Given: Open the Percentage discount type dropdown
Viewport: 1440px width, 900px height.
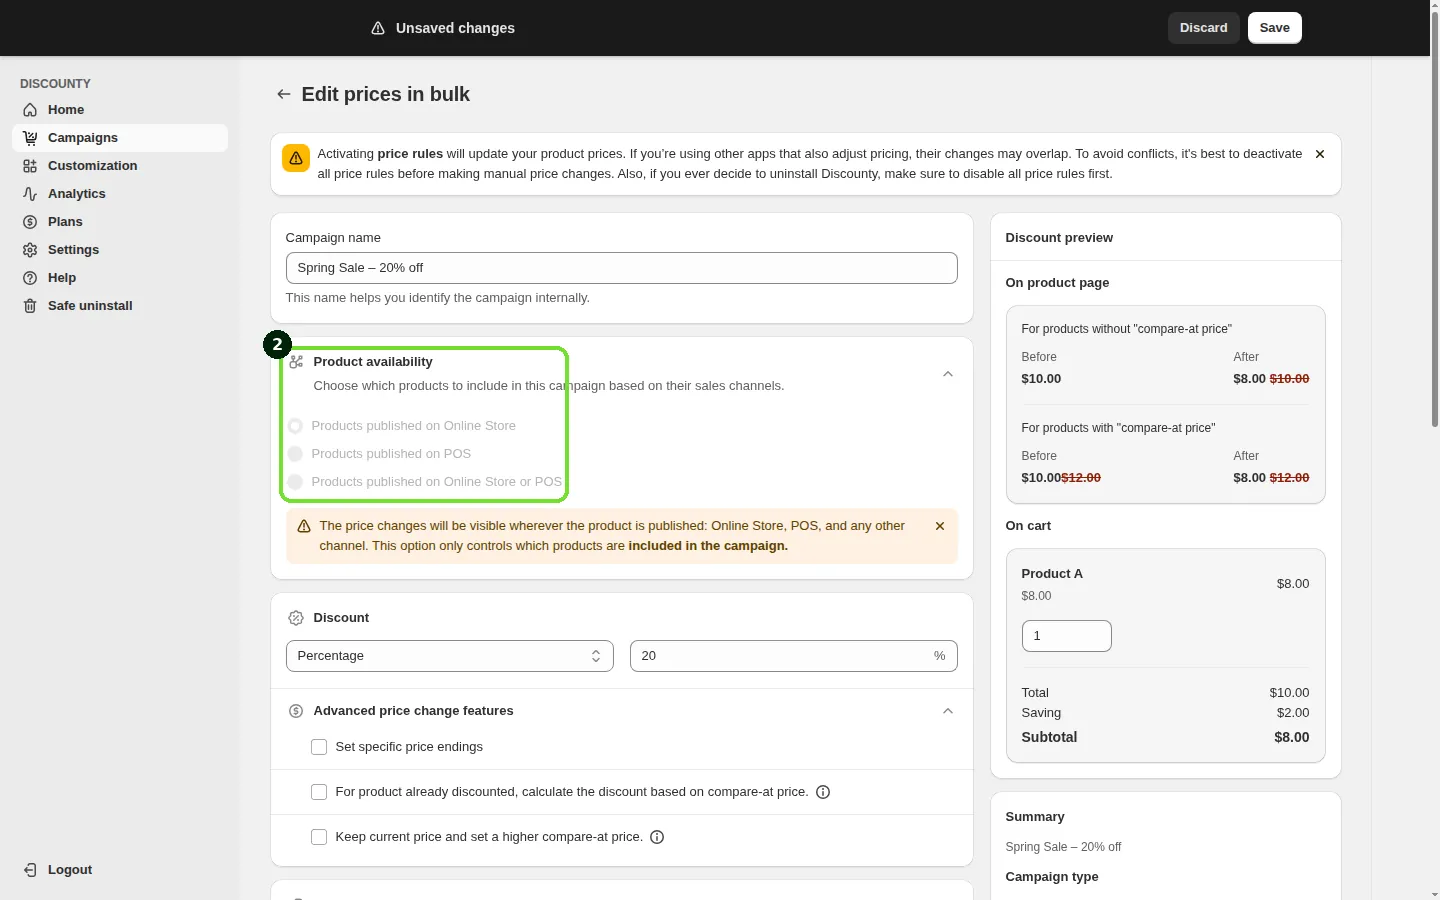Looking at the screenshot, I should tap(450, 656).
